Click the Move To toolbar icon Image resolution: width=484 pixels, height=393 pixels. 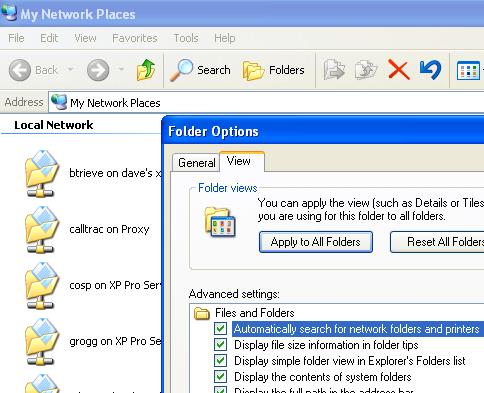(334, 70)
